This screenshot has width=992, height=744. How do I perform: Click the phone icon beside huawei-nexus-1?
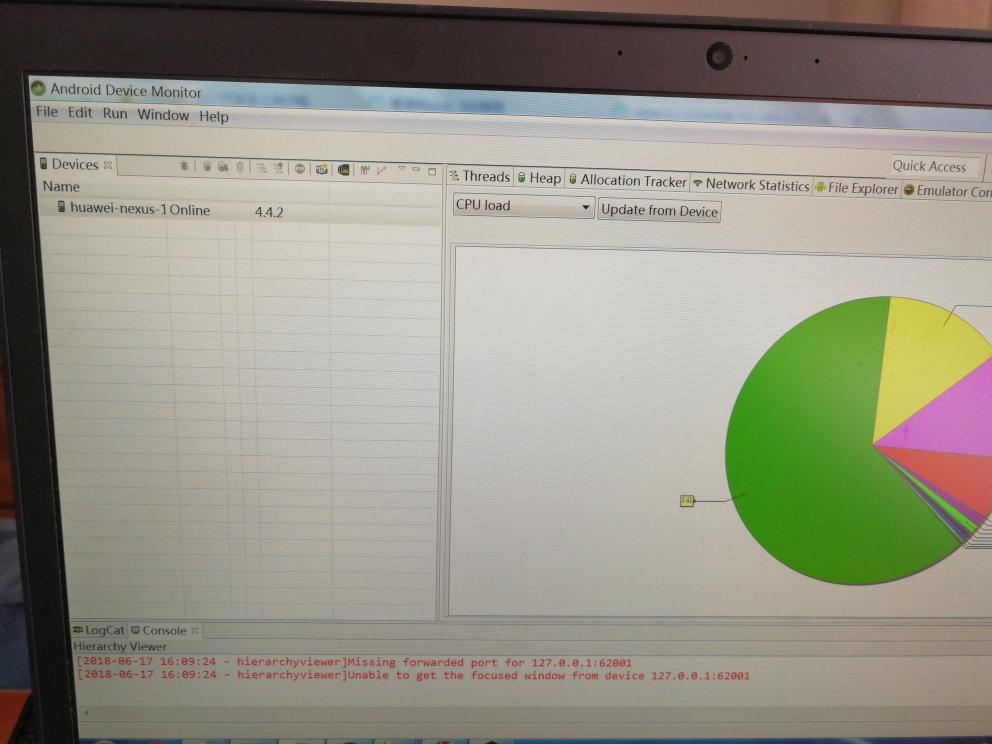(61, 207)
